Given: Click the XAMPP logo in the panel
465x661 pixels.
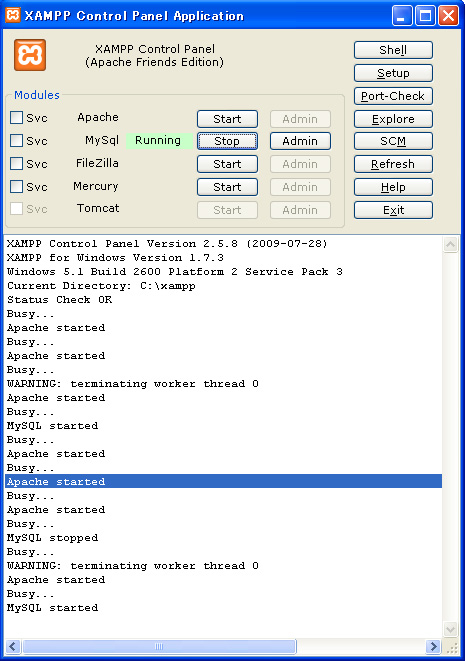Looking at the screenshot, I should pyautogui.click(x=30, y=55).
